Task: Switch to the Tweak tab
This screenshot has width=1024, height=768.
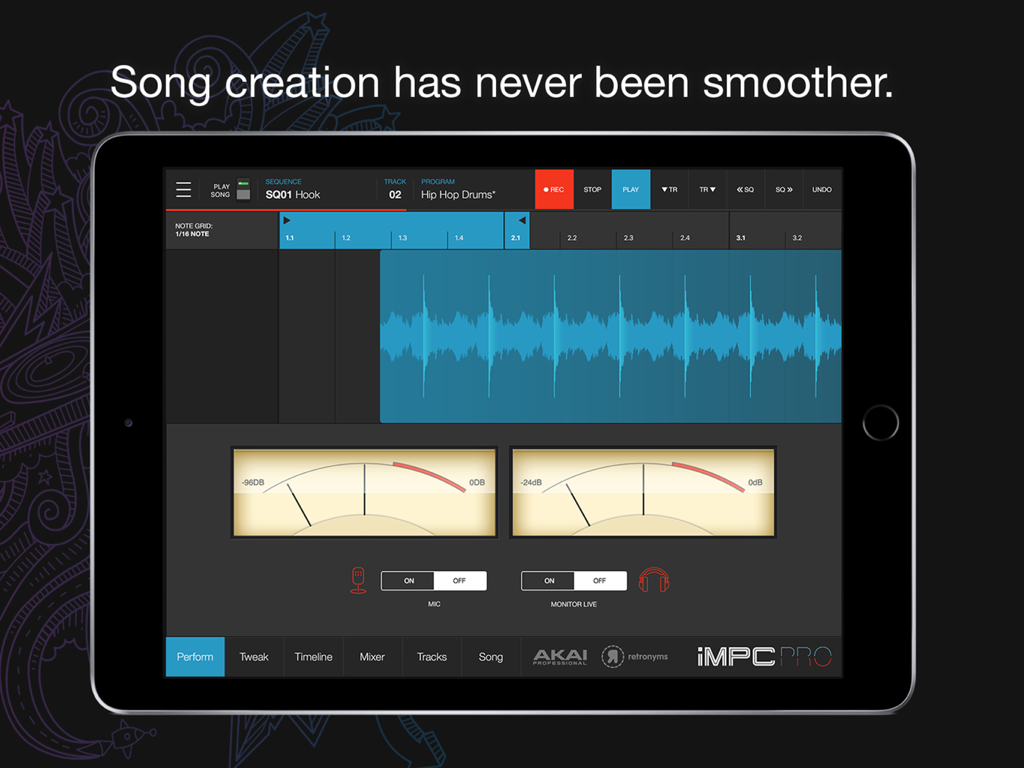Action: pyautogui.click(x=254, y=657)
